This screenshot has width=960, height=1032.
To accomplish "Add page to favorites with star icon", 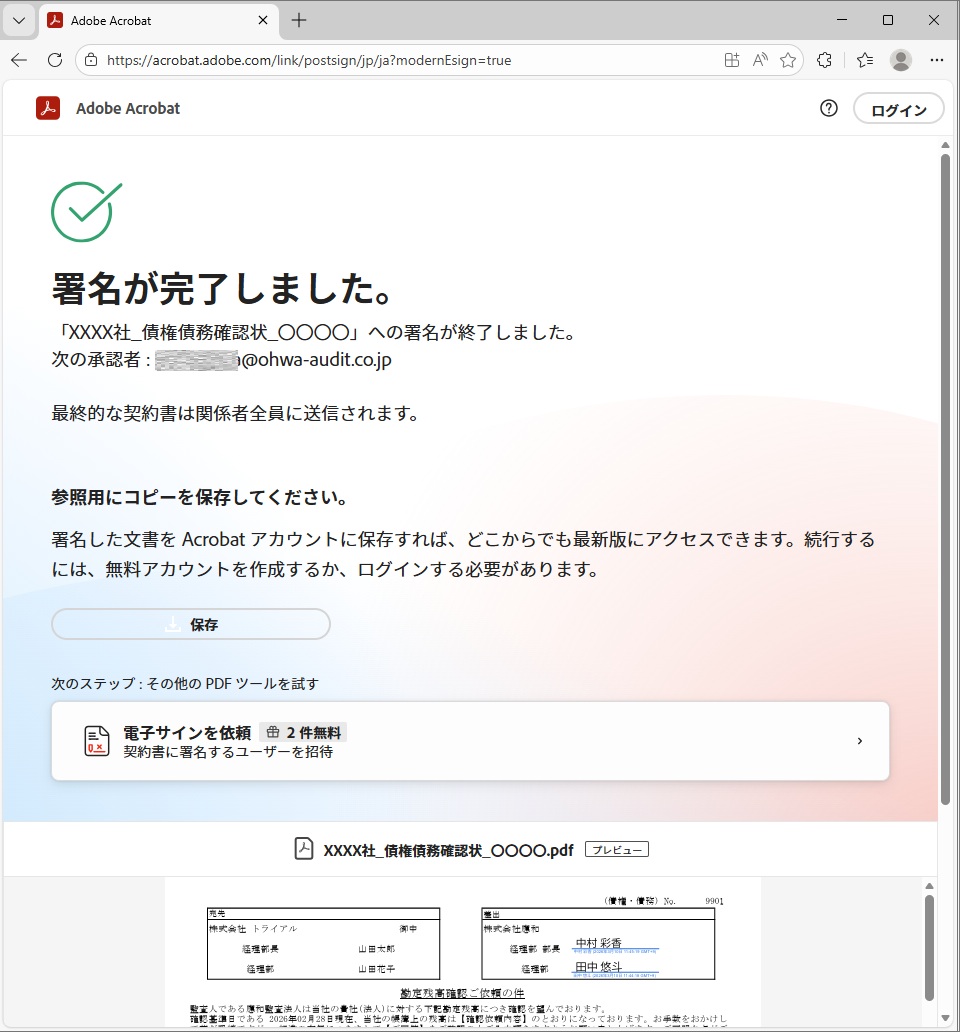I will tap(788, 60).
